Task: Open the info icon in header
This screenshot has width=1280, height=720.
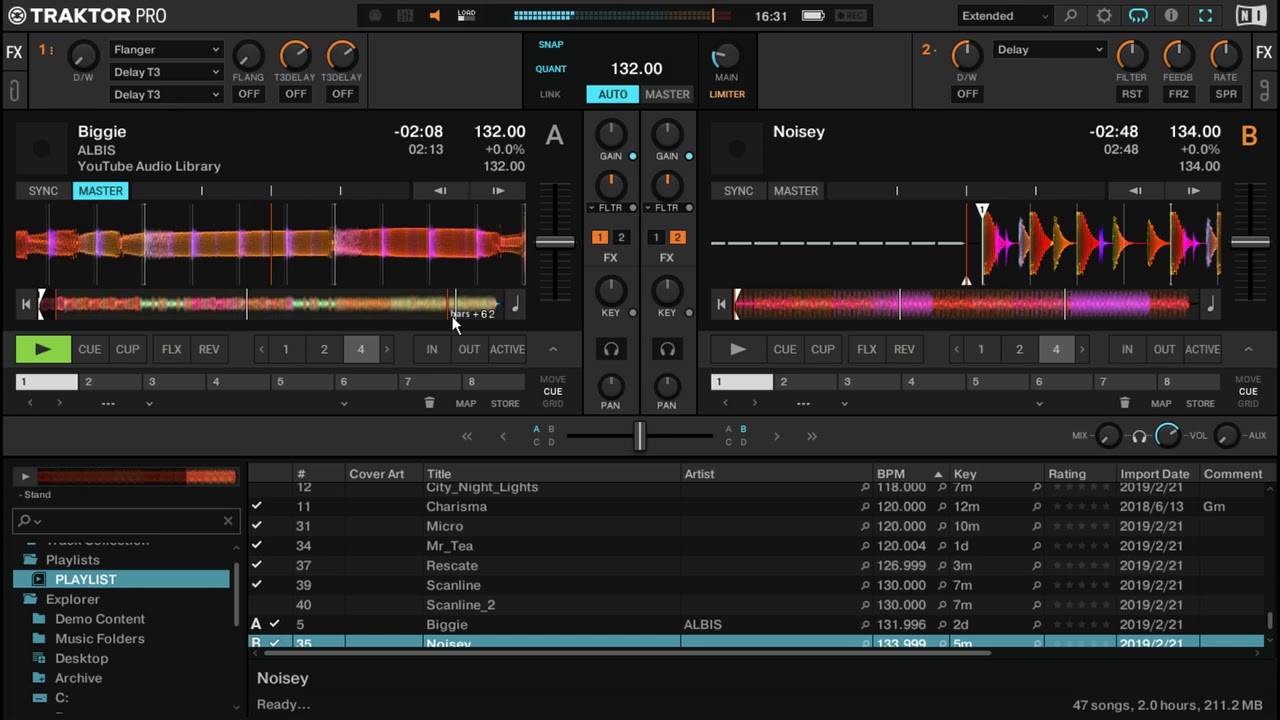Action: pos(1171,16)
